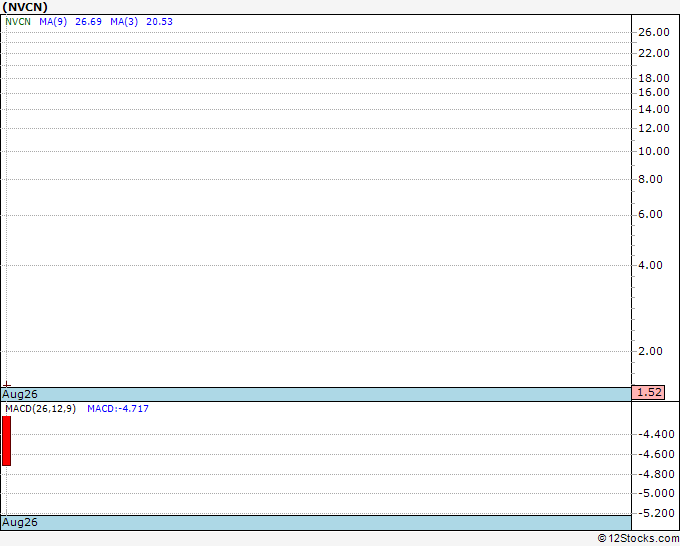Image resolution: width=680 pixels, height=546 pixels.
Task: Click the 2.00 price axis label
Action: coord(651,351)
